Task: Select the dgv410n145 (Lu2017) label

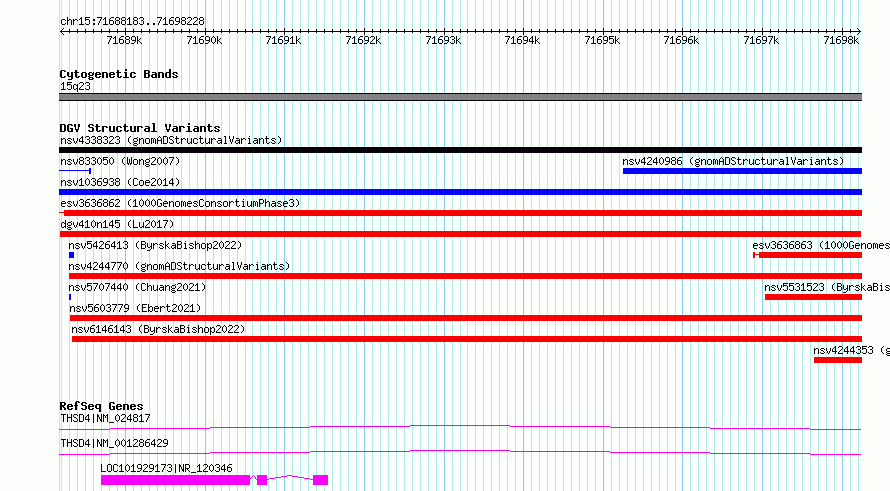Action: [117, 224]
